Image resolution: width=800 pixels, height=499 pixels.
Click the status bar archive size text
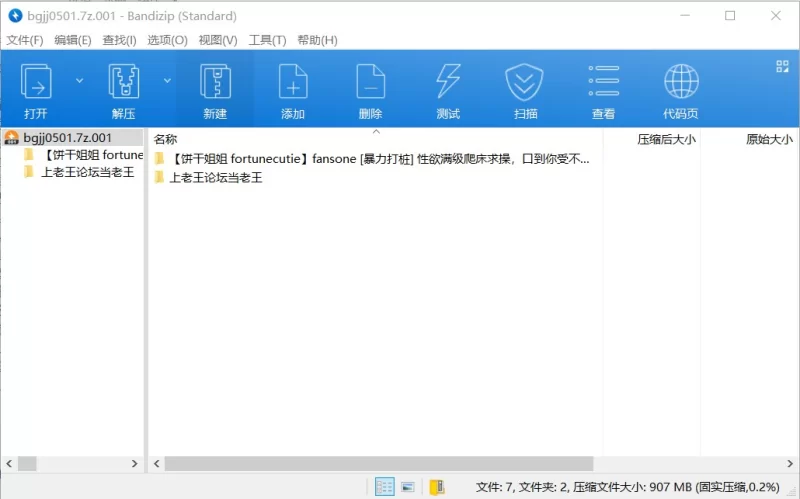628,487
